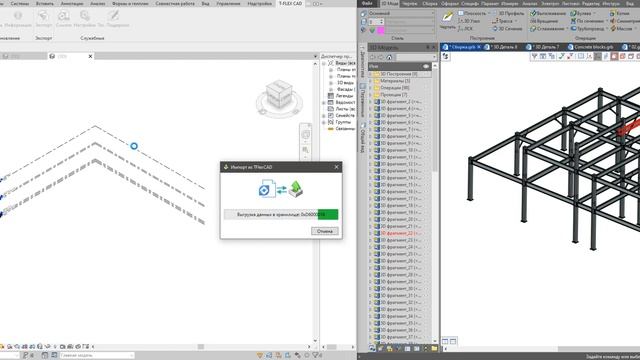Switch to Concrete blocks.grb document tab

(593, 47)
